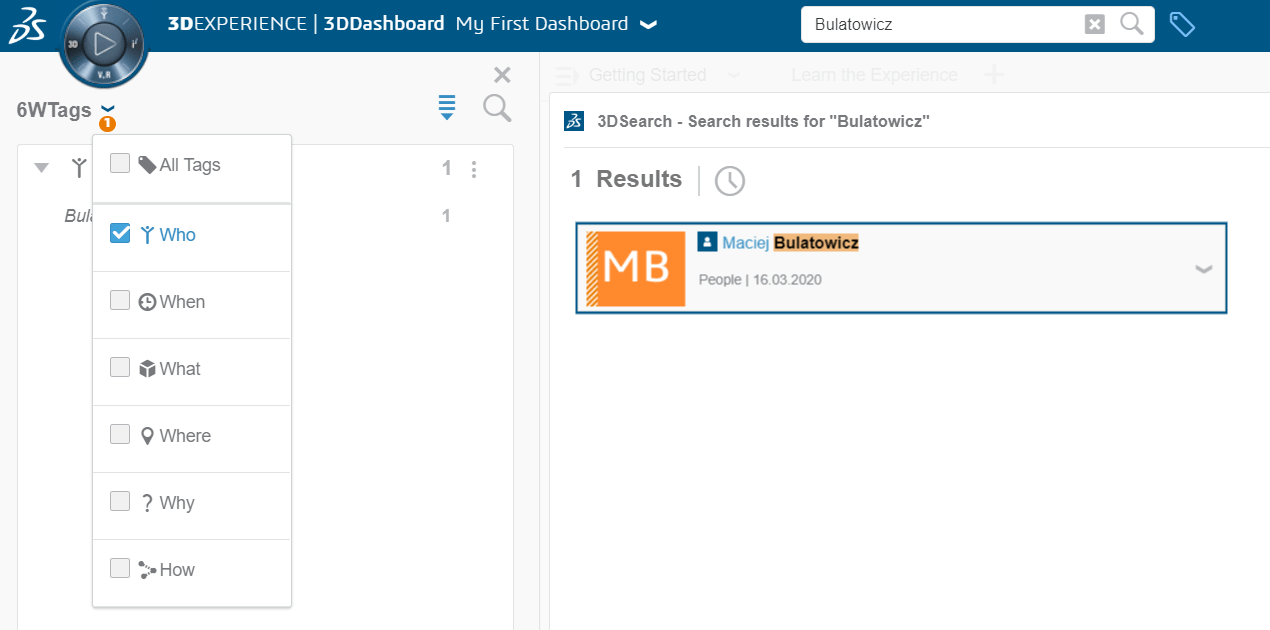
Task: Close the 6WTags side panel
Action: pyautogui.click(x=502, y=75)
